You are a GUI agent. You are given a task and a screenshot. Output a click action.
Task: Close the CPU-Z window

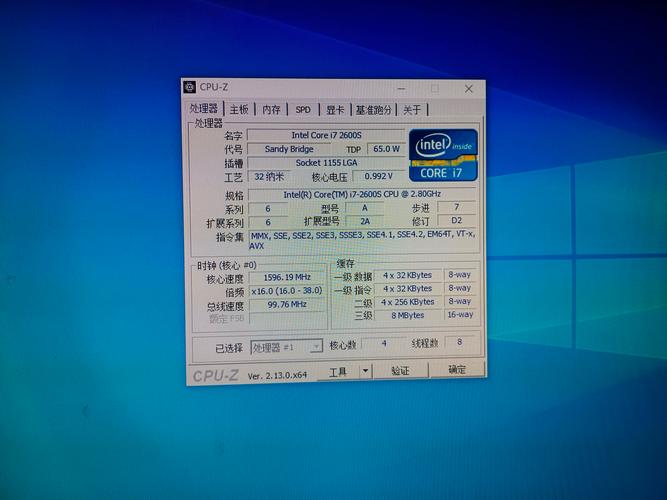pyautogui.click(x=468, y=89)
